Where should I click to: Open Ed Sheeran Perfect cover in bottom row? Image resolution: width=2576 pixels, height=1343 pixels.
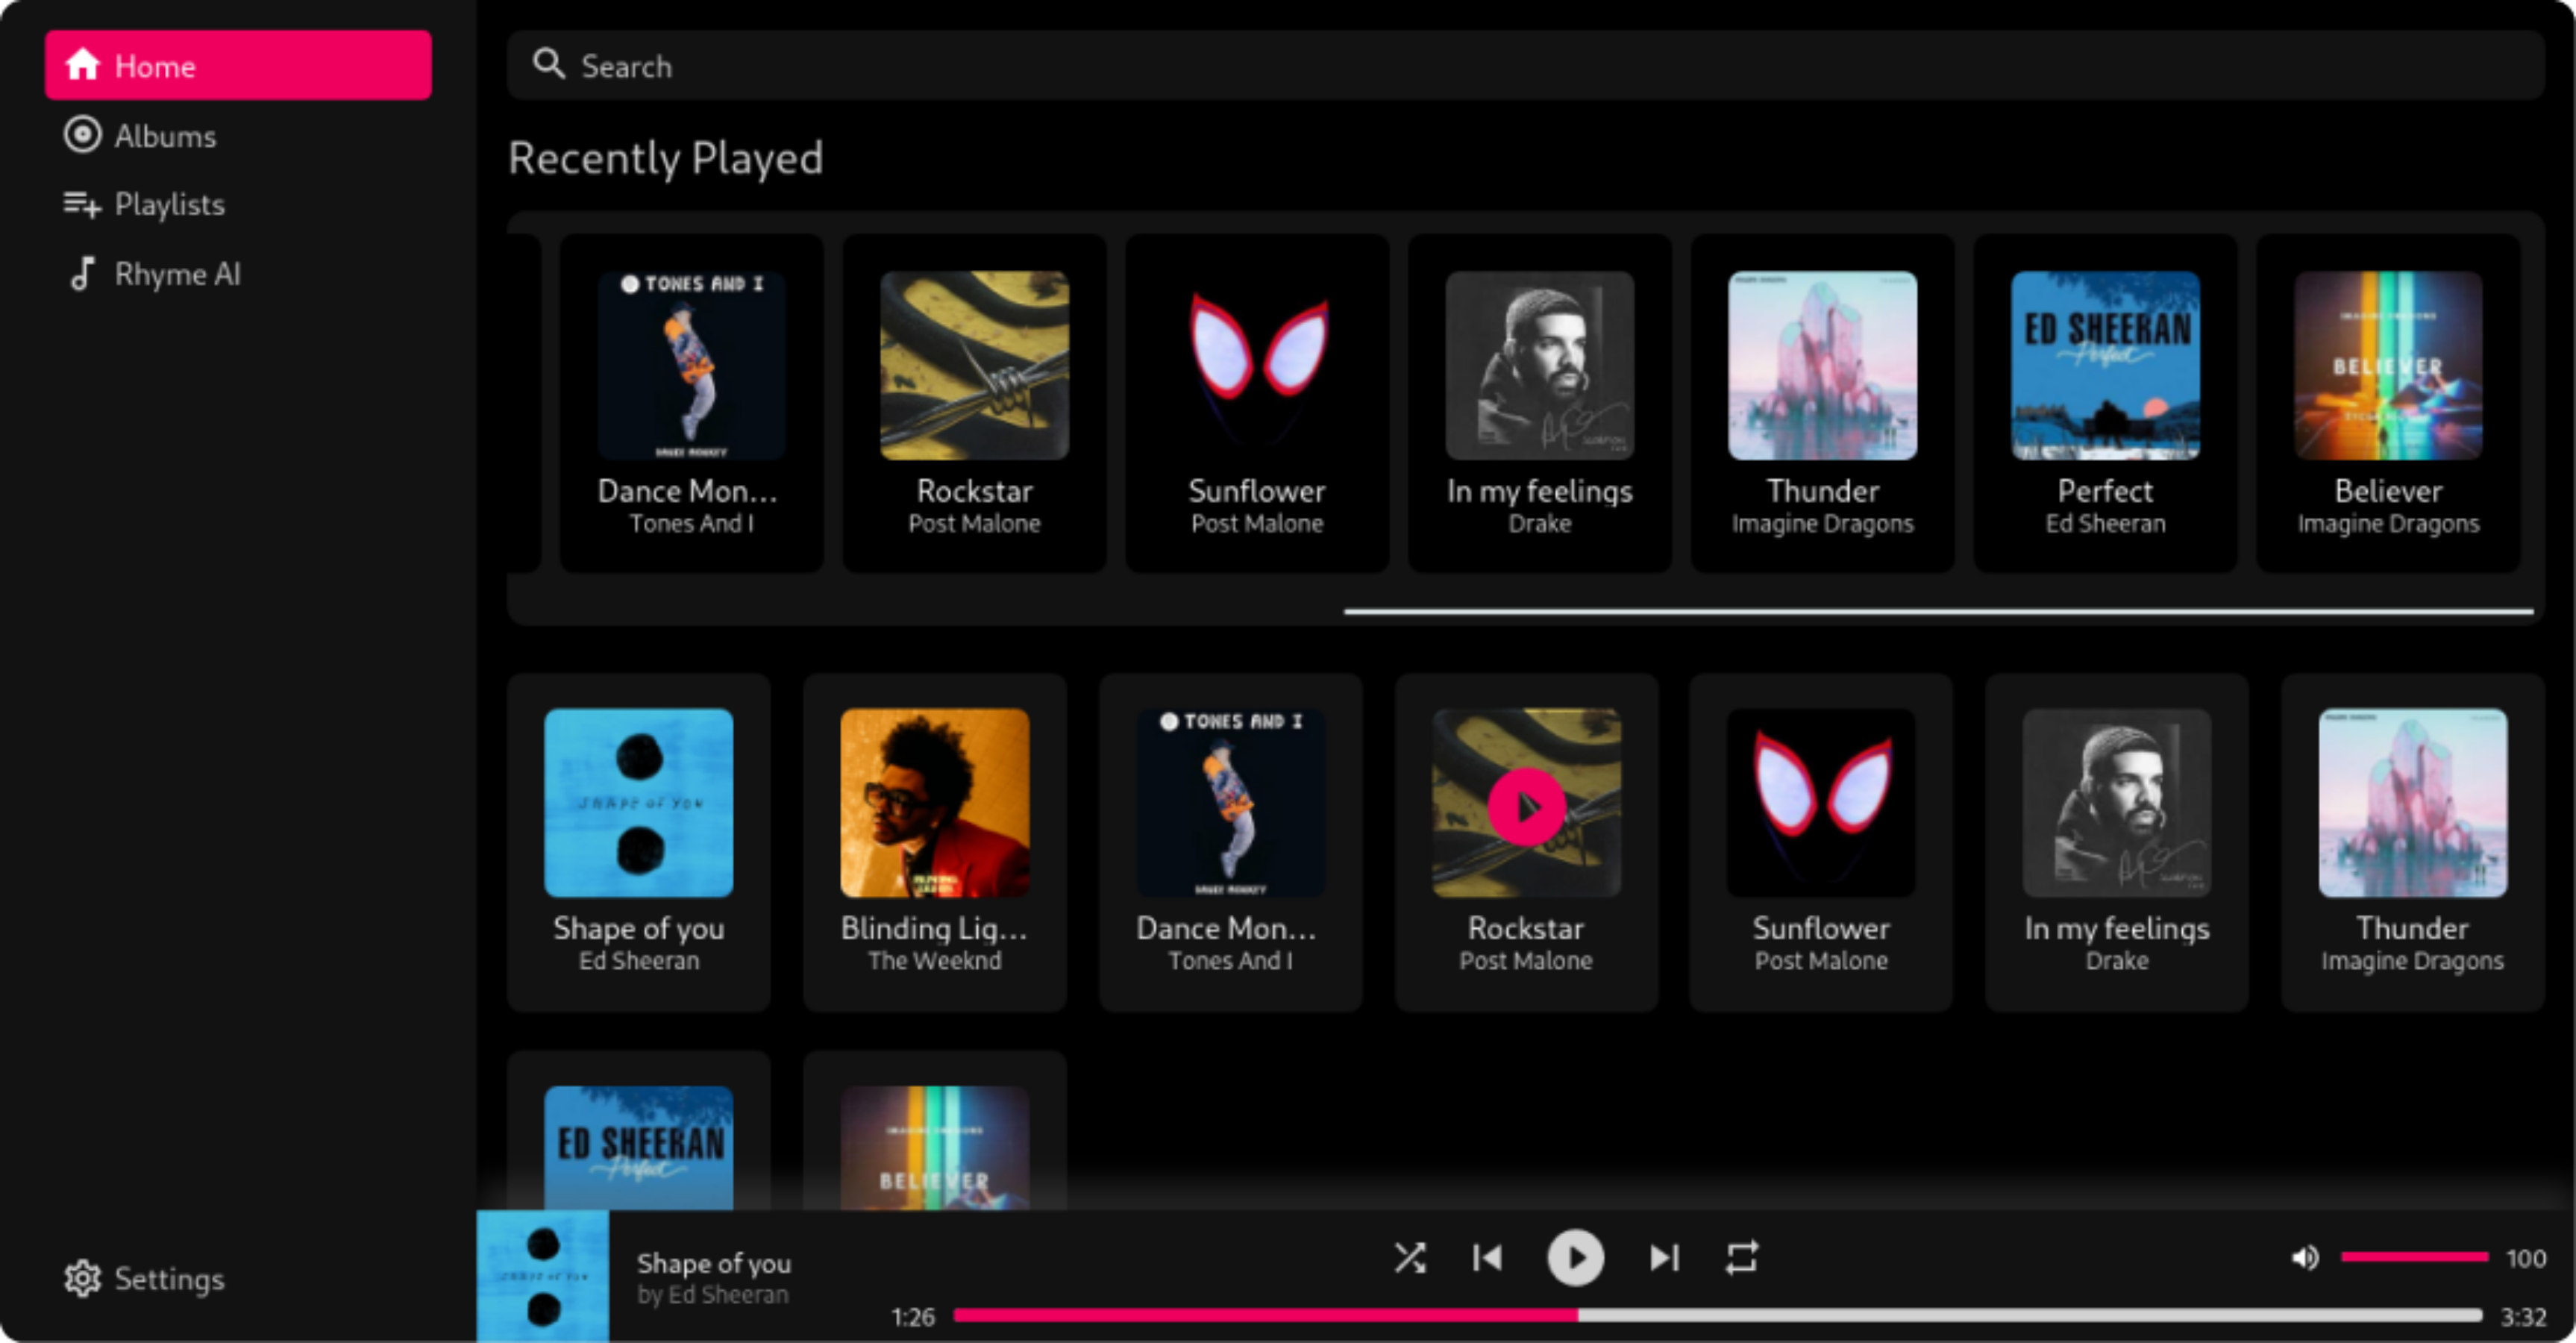tap(638, 1148)
